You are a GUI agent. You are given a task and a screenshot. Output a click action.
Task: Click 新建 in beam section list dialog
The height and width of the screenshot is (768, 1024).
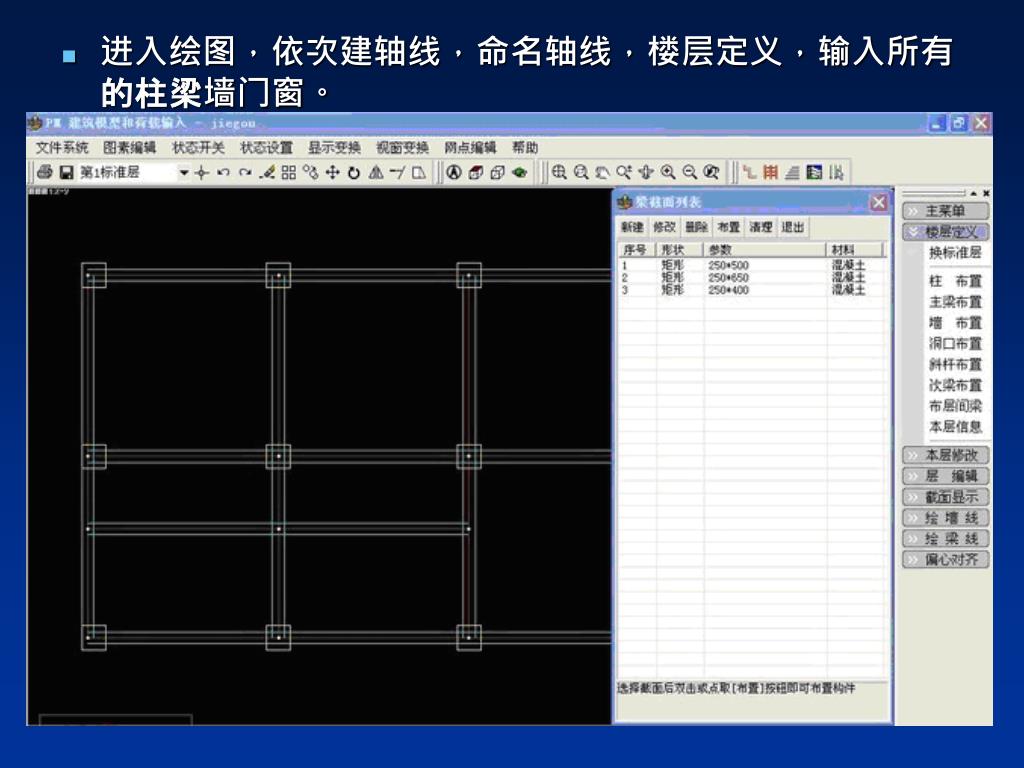(632, 227)
